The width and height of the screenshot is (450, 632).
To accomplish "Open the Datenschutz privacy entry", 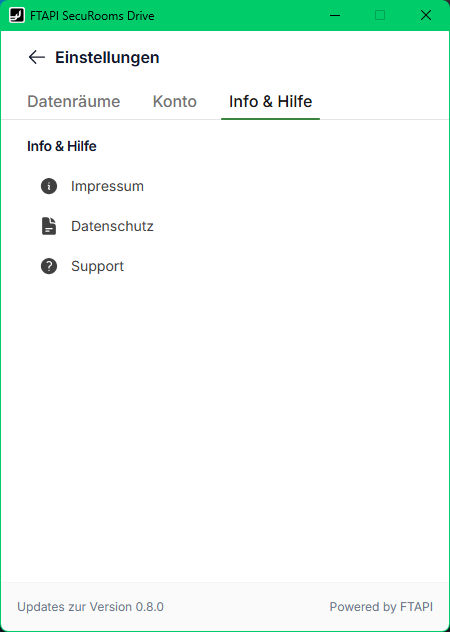I will (112, 226).
